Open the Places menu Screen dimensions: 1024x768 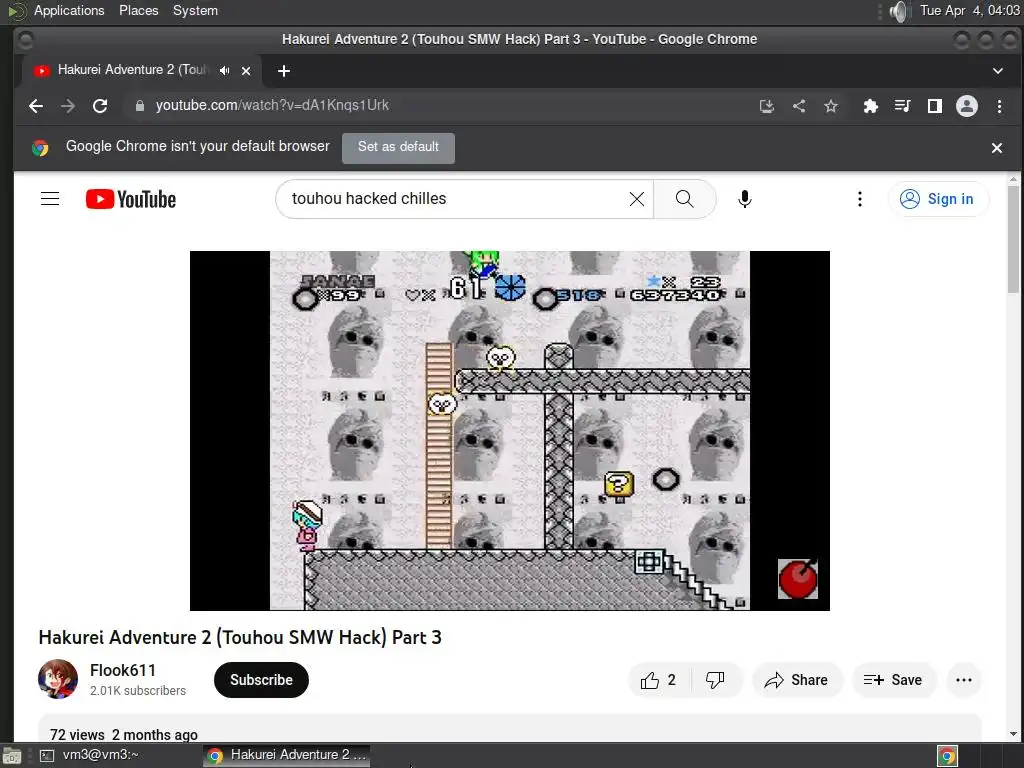click(138, 10)
